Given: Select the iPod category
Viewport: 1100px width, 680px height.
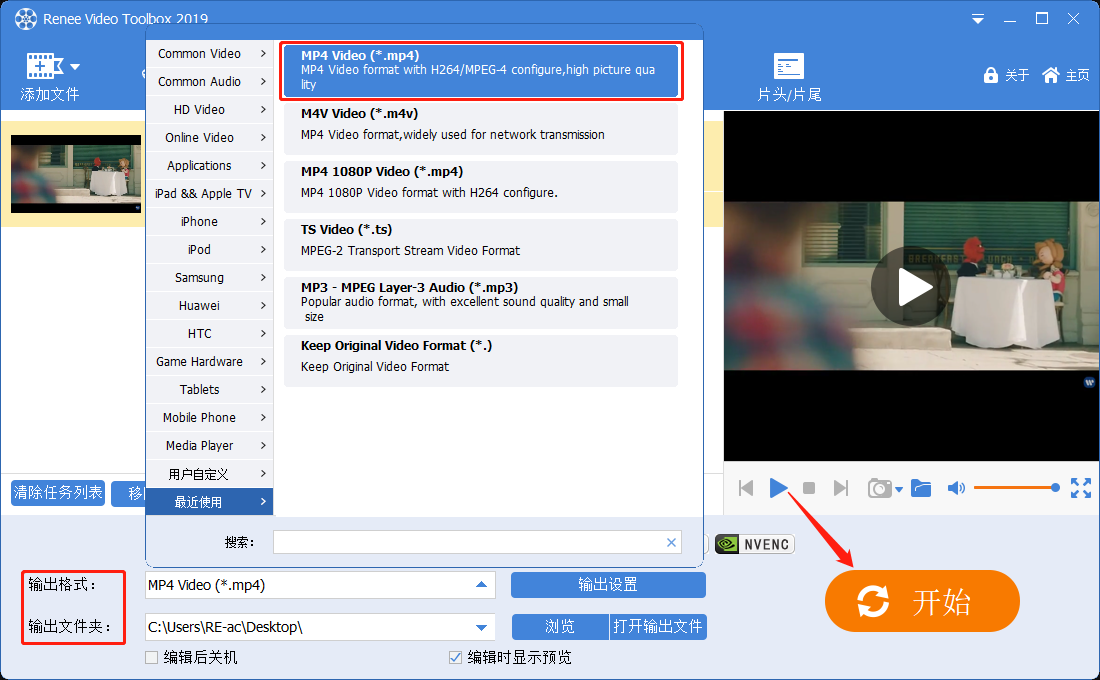Looking at the screenshot, I should coord(210,250).
